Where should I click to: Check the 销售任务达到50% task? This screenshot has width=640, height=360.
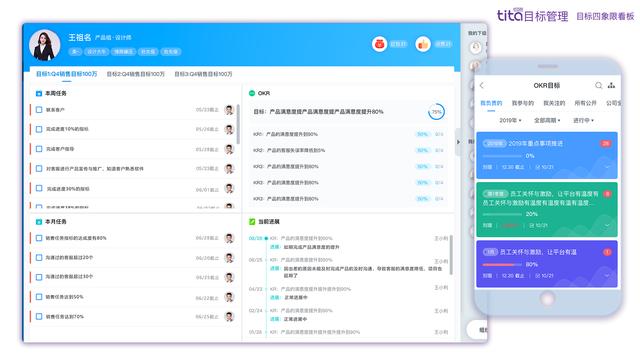pos(39,297)
